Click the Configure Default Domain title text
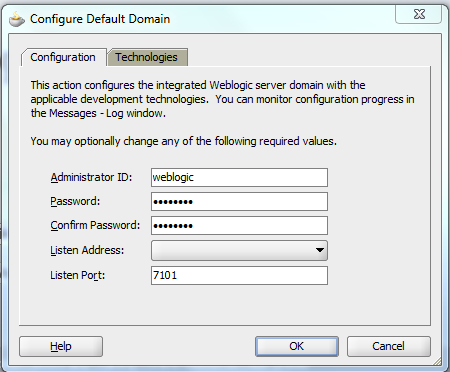The image size is (450, 372). click(100, 19)
